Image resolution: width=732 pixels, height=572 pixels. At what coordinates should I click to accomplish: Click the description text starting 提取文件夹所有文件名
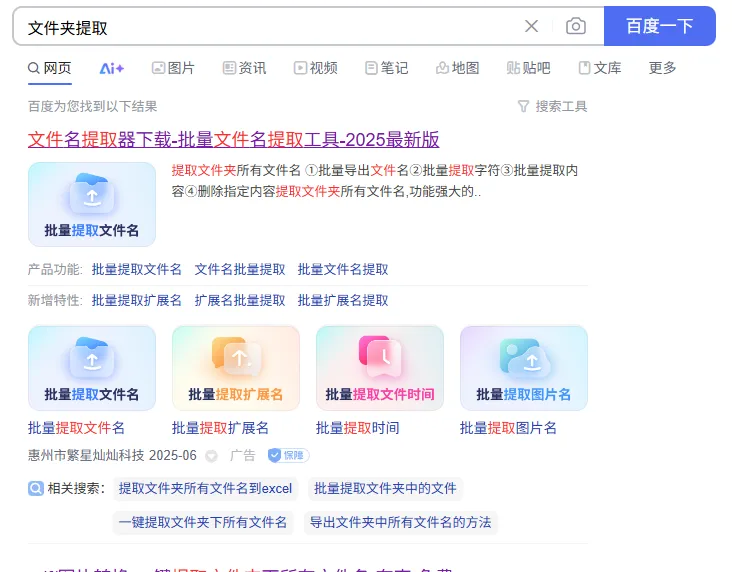click(x=375, y=181)
